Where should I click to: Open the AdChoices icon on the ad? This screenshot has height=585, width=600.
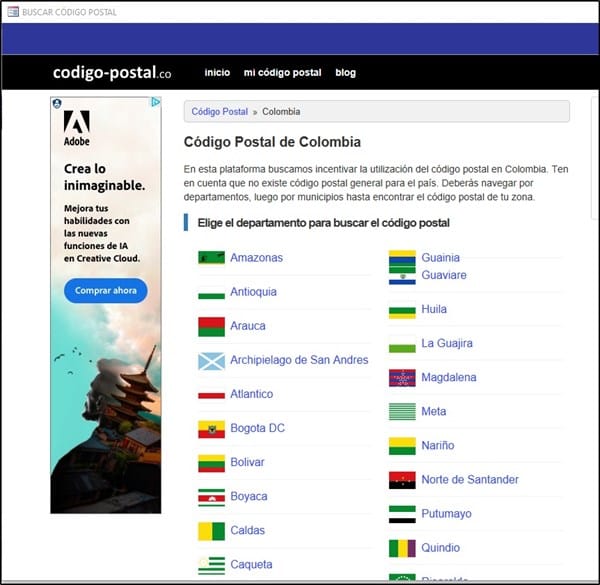[155, 102]
